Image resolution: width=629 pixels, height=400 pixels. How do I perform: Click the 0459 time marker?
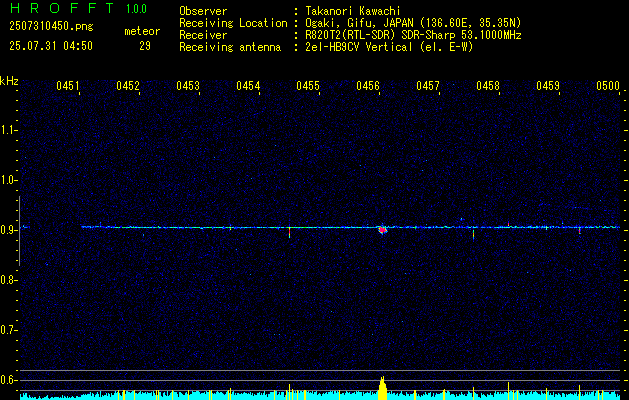click(x=548, y=85)
